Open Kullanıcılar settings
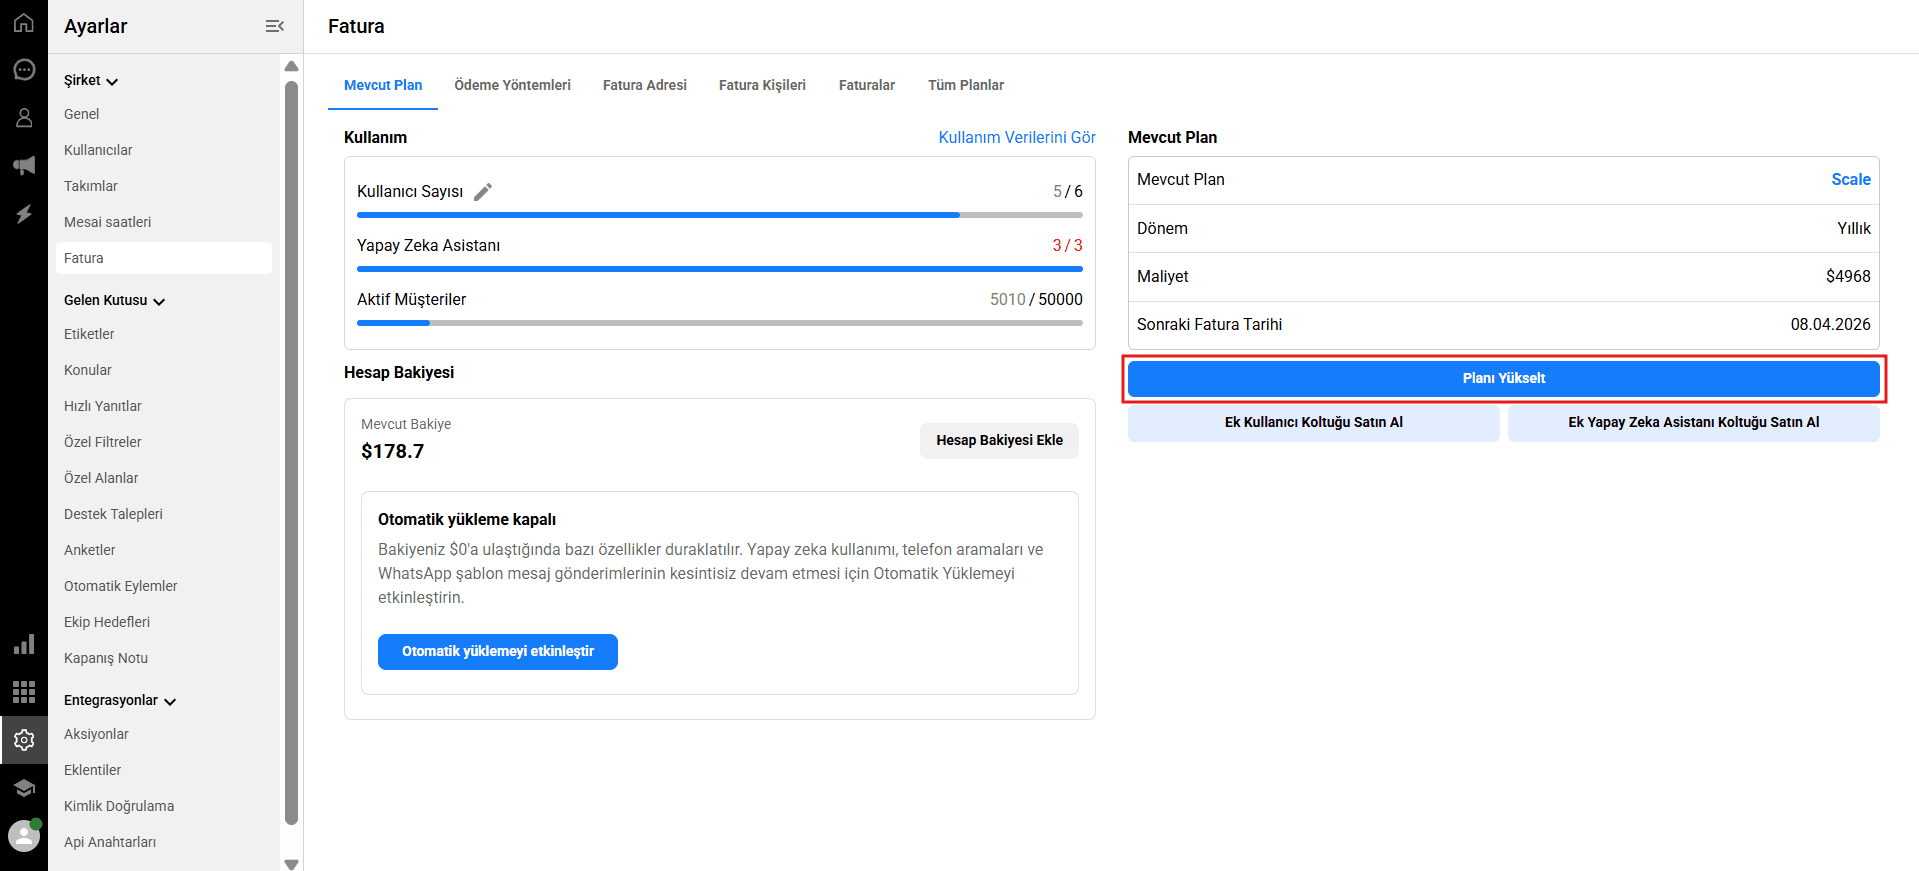The image size is (1919, 871). tap(164, 150)
